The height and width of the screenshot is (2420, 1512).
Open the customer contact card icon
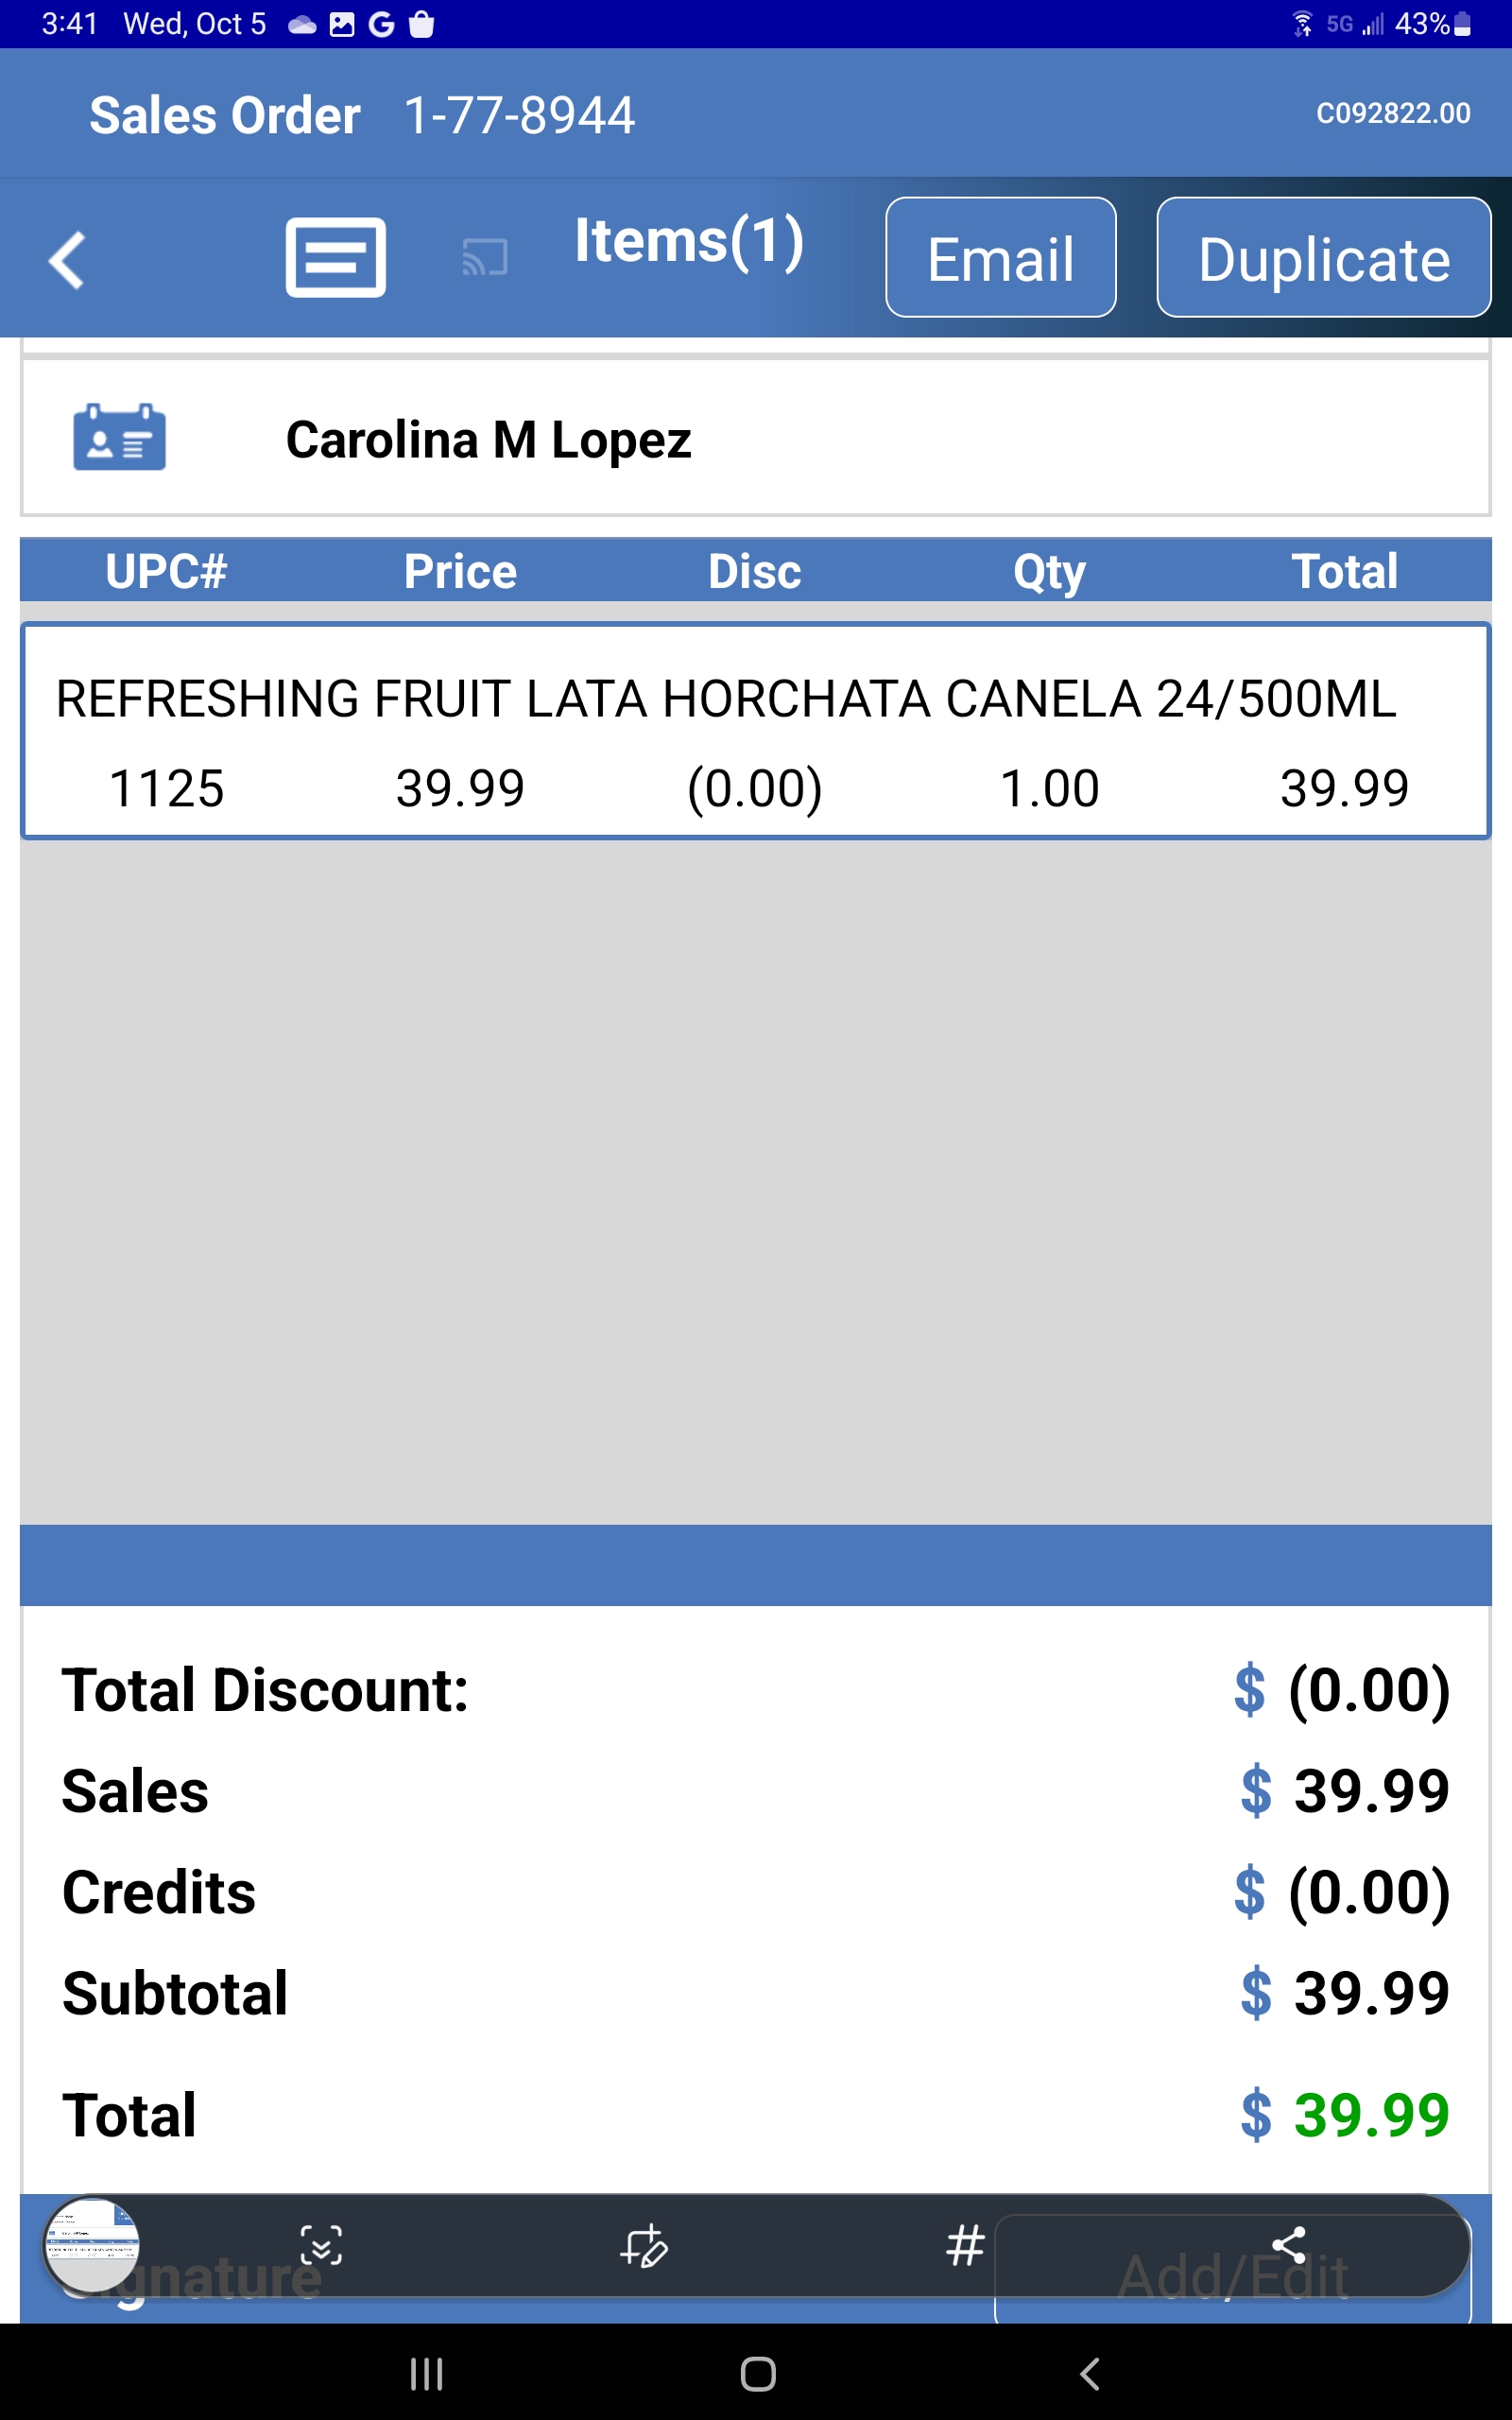(119, 438)
